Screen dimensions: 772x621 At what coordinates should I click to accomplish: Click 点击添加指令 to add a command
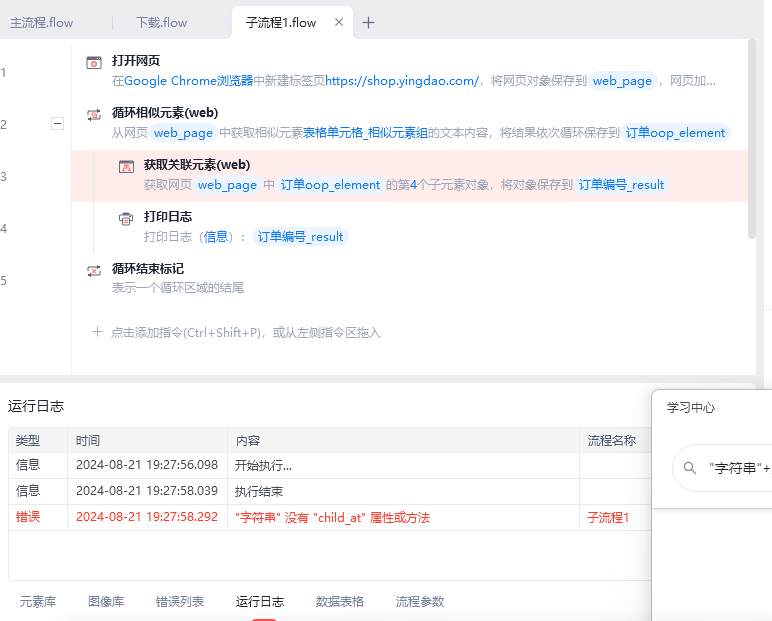(246, 333)
